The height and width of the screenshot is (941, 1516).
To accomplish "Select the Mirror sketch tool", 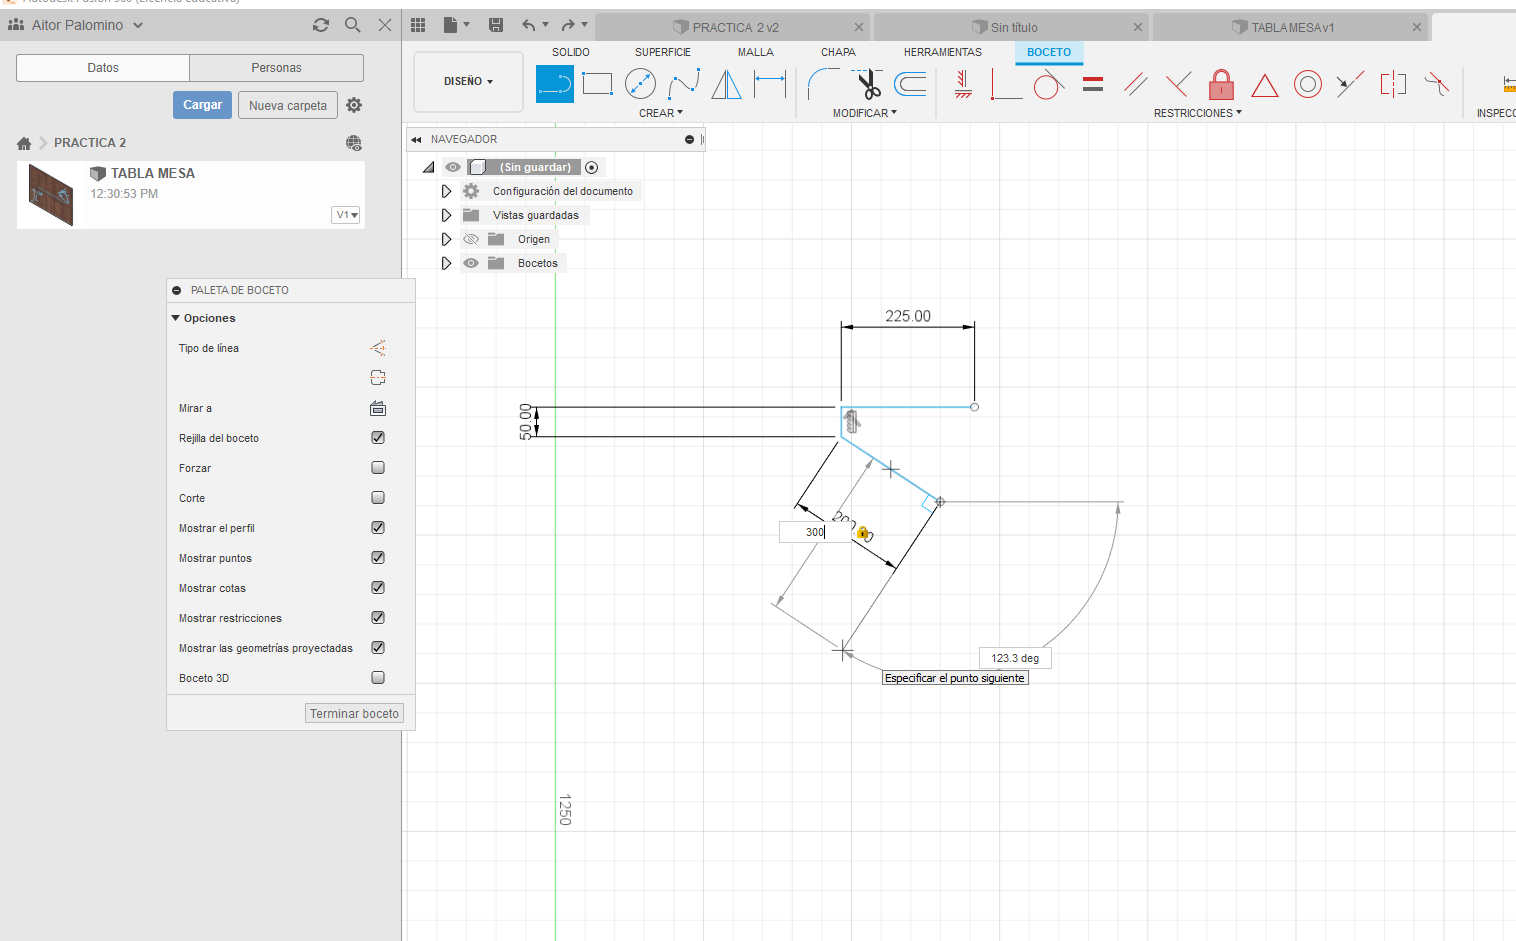I will [726, 84].
